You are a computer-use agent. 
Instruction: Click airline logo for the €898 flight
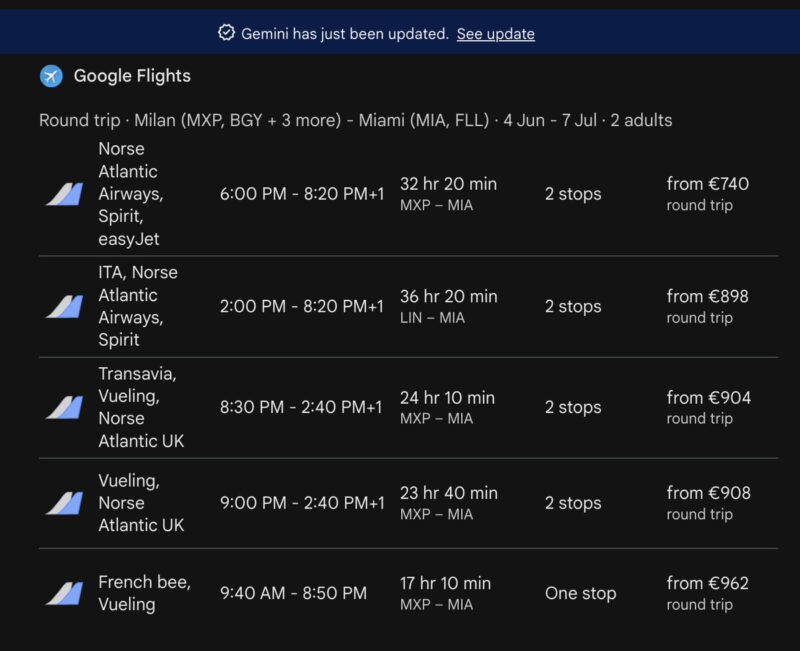(x=64, y=306)
